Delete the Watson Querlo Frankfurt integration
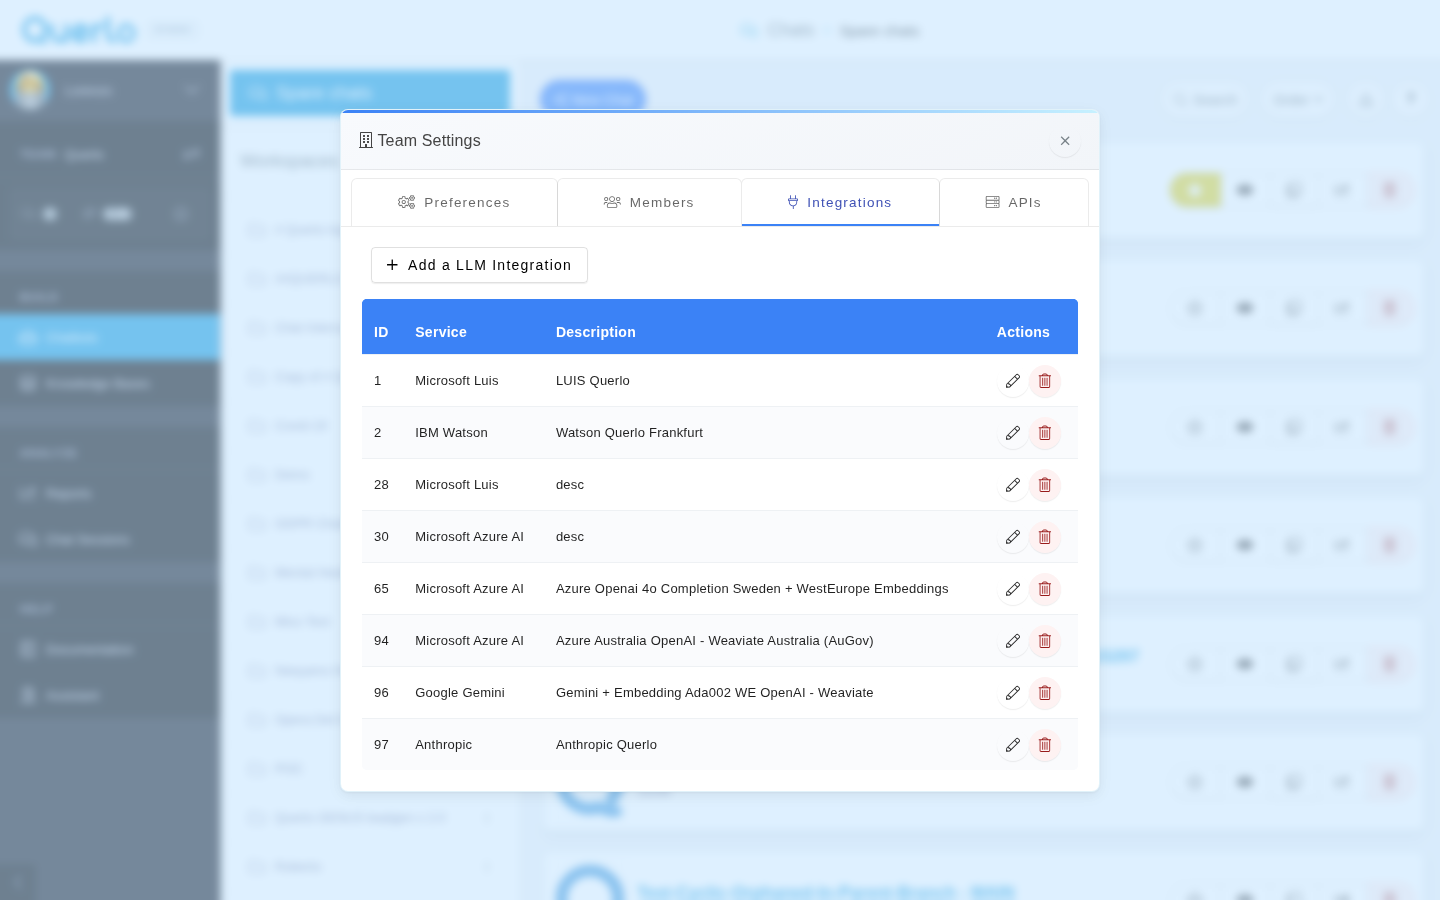The image size is (1440, 900). pos(1045,433)
